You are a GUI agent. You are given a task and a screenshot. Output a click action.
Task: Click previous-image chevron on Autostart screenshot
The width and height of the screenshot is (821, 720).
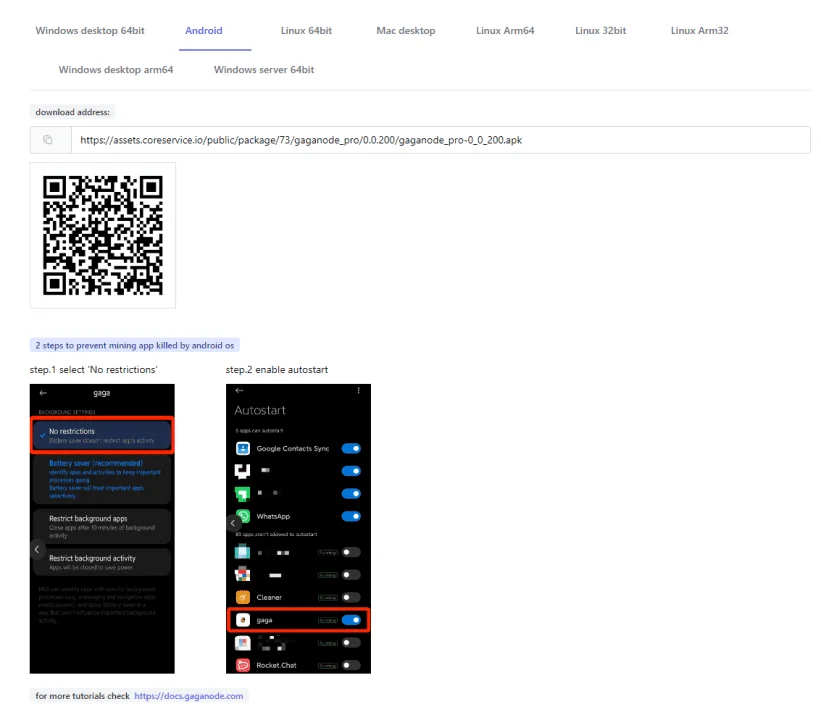click(x=233, y=523)
